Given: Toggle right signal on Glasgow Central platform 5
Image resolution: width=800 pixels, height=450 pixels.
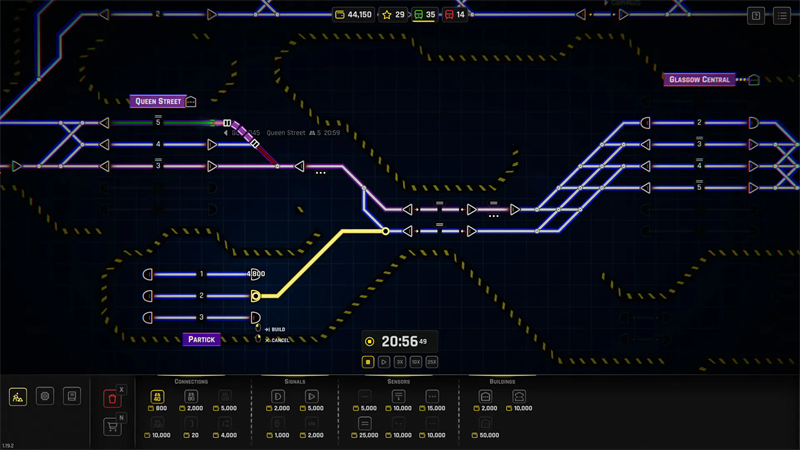Looking at the screenshot, I should coord(753,188).
